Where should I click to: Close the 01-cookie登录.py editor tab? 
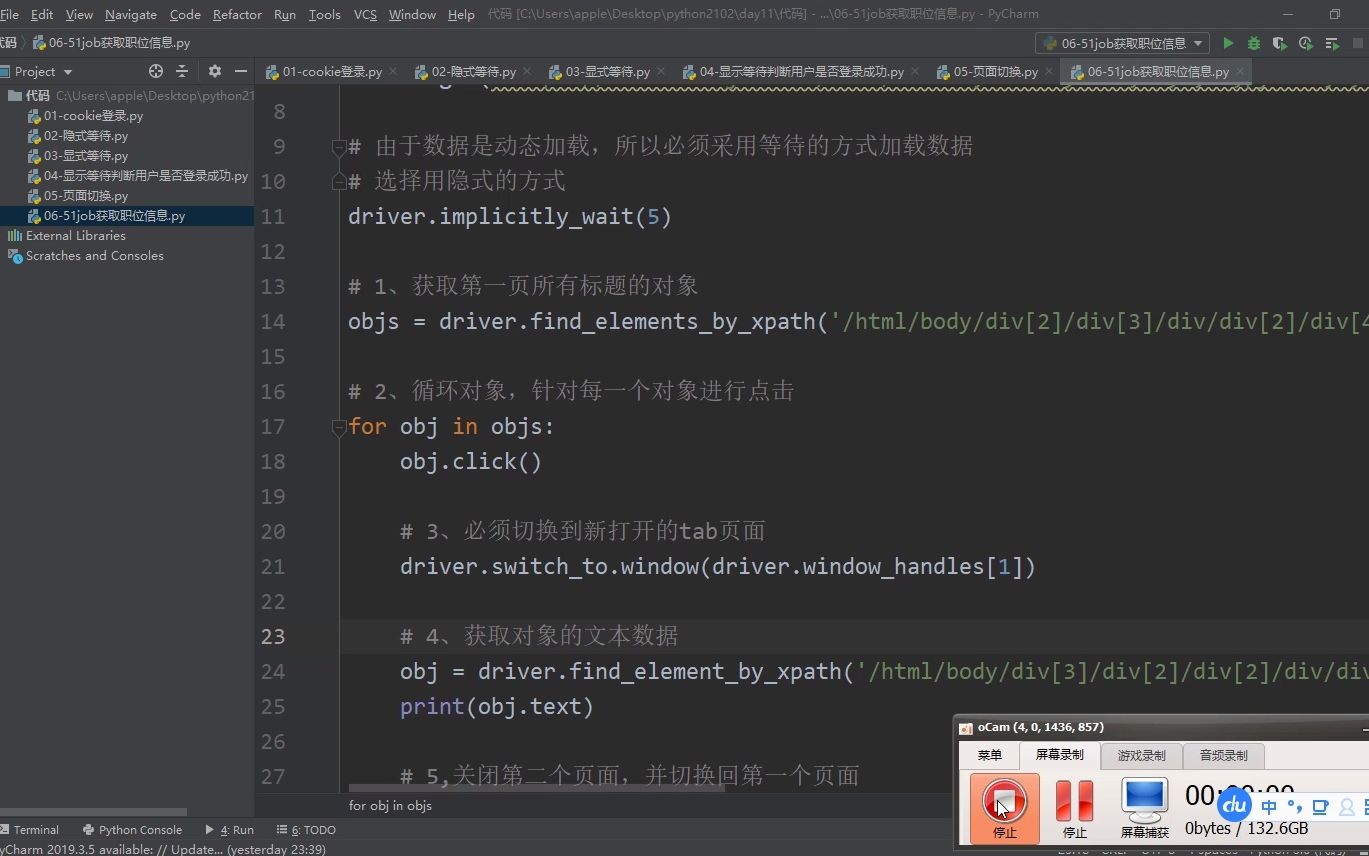[x=393, y=71]
